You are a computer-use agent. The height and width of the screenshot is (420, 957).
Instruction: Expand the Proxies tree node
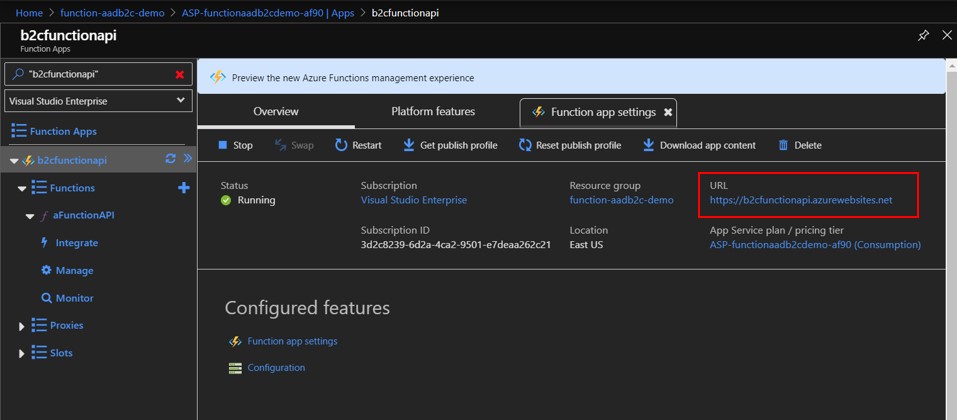pos(22,326)
